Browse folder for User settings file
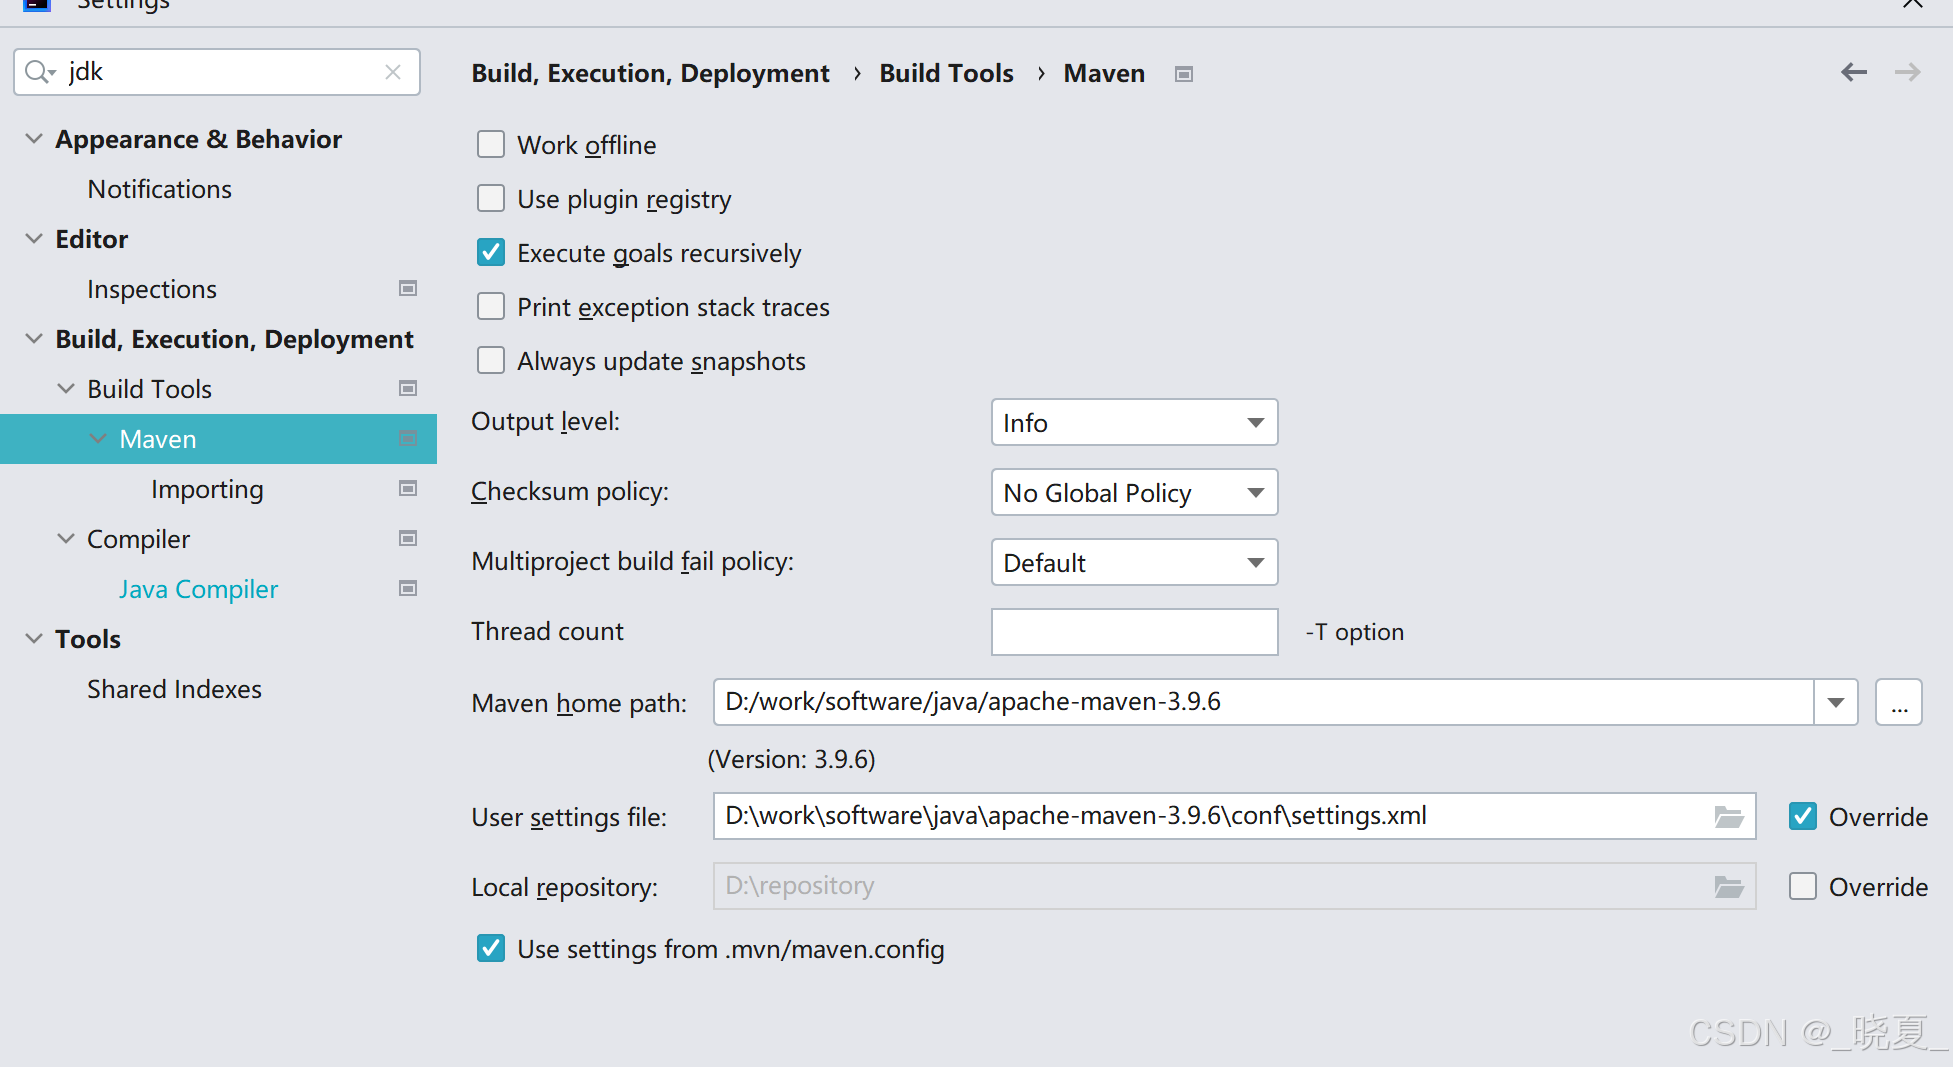Image resolution: width=1953 pixels, height=1067 pixels. tap(1729, 816)
